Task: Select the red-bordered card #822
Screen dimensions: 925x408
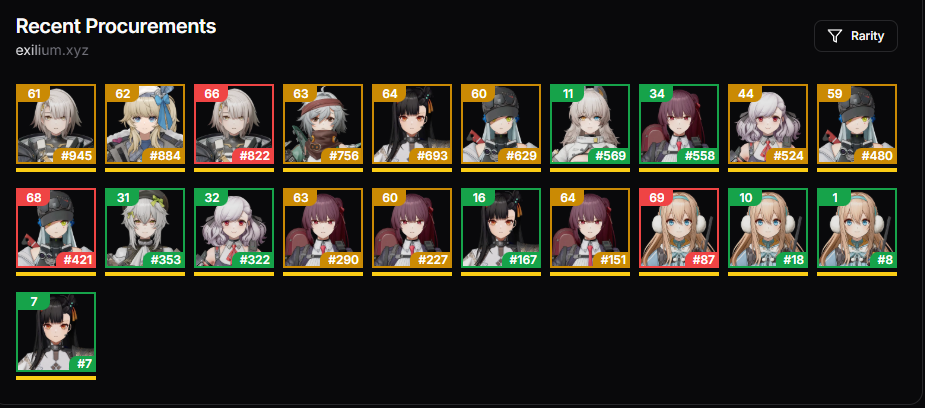Action: point(234,124)
